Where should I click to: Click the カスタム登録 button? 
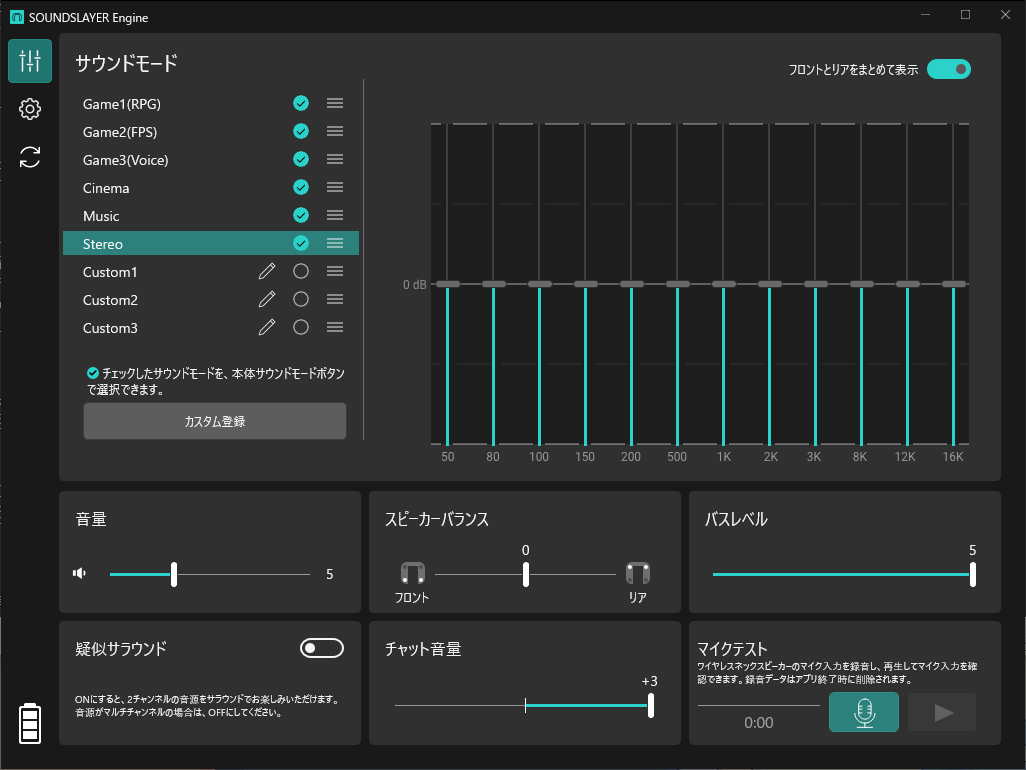pyautogui.click(x=215, y=421)
